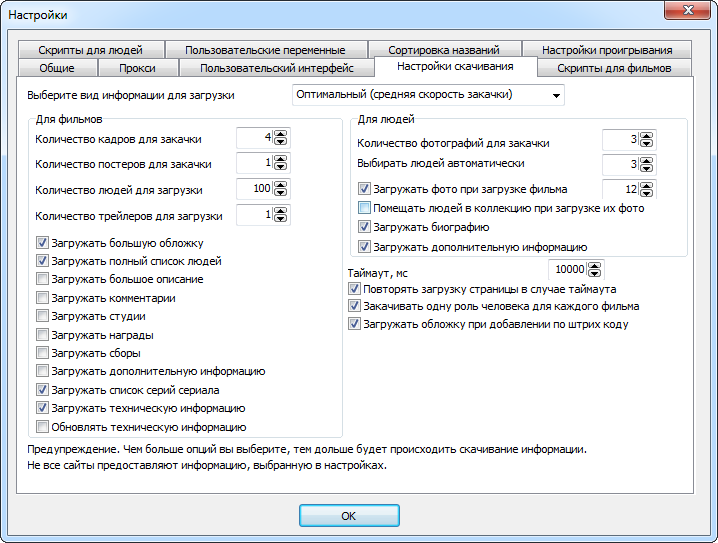Enable Загружать награды checkbox
The width and height of the screenshot is (718, 543).
[x=42, y=335]
